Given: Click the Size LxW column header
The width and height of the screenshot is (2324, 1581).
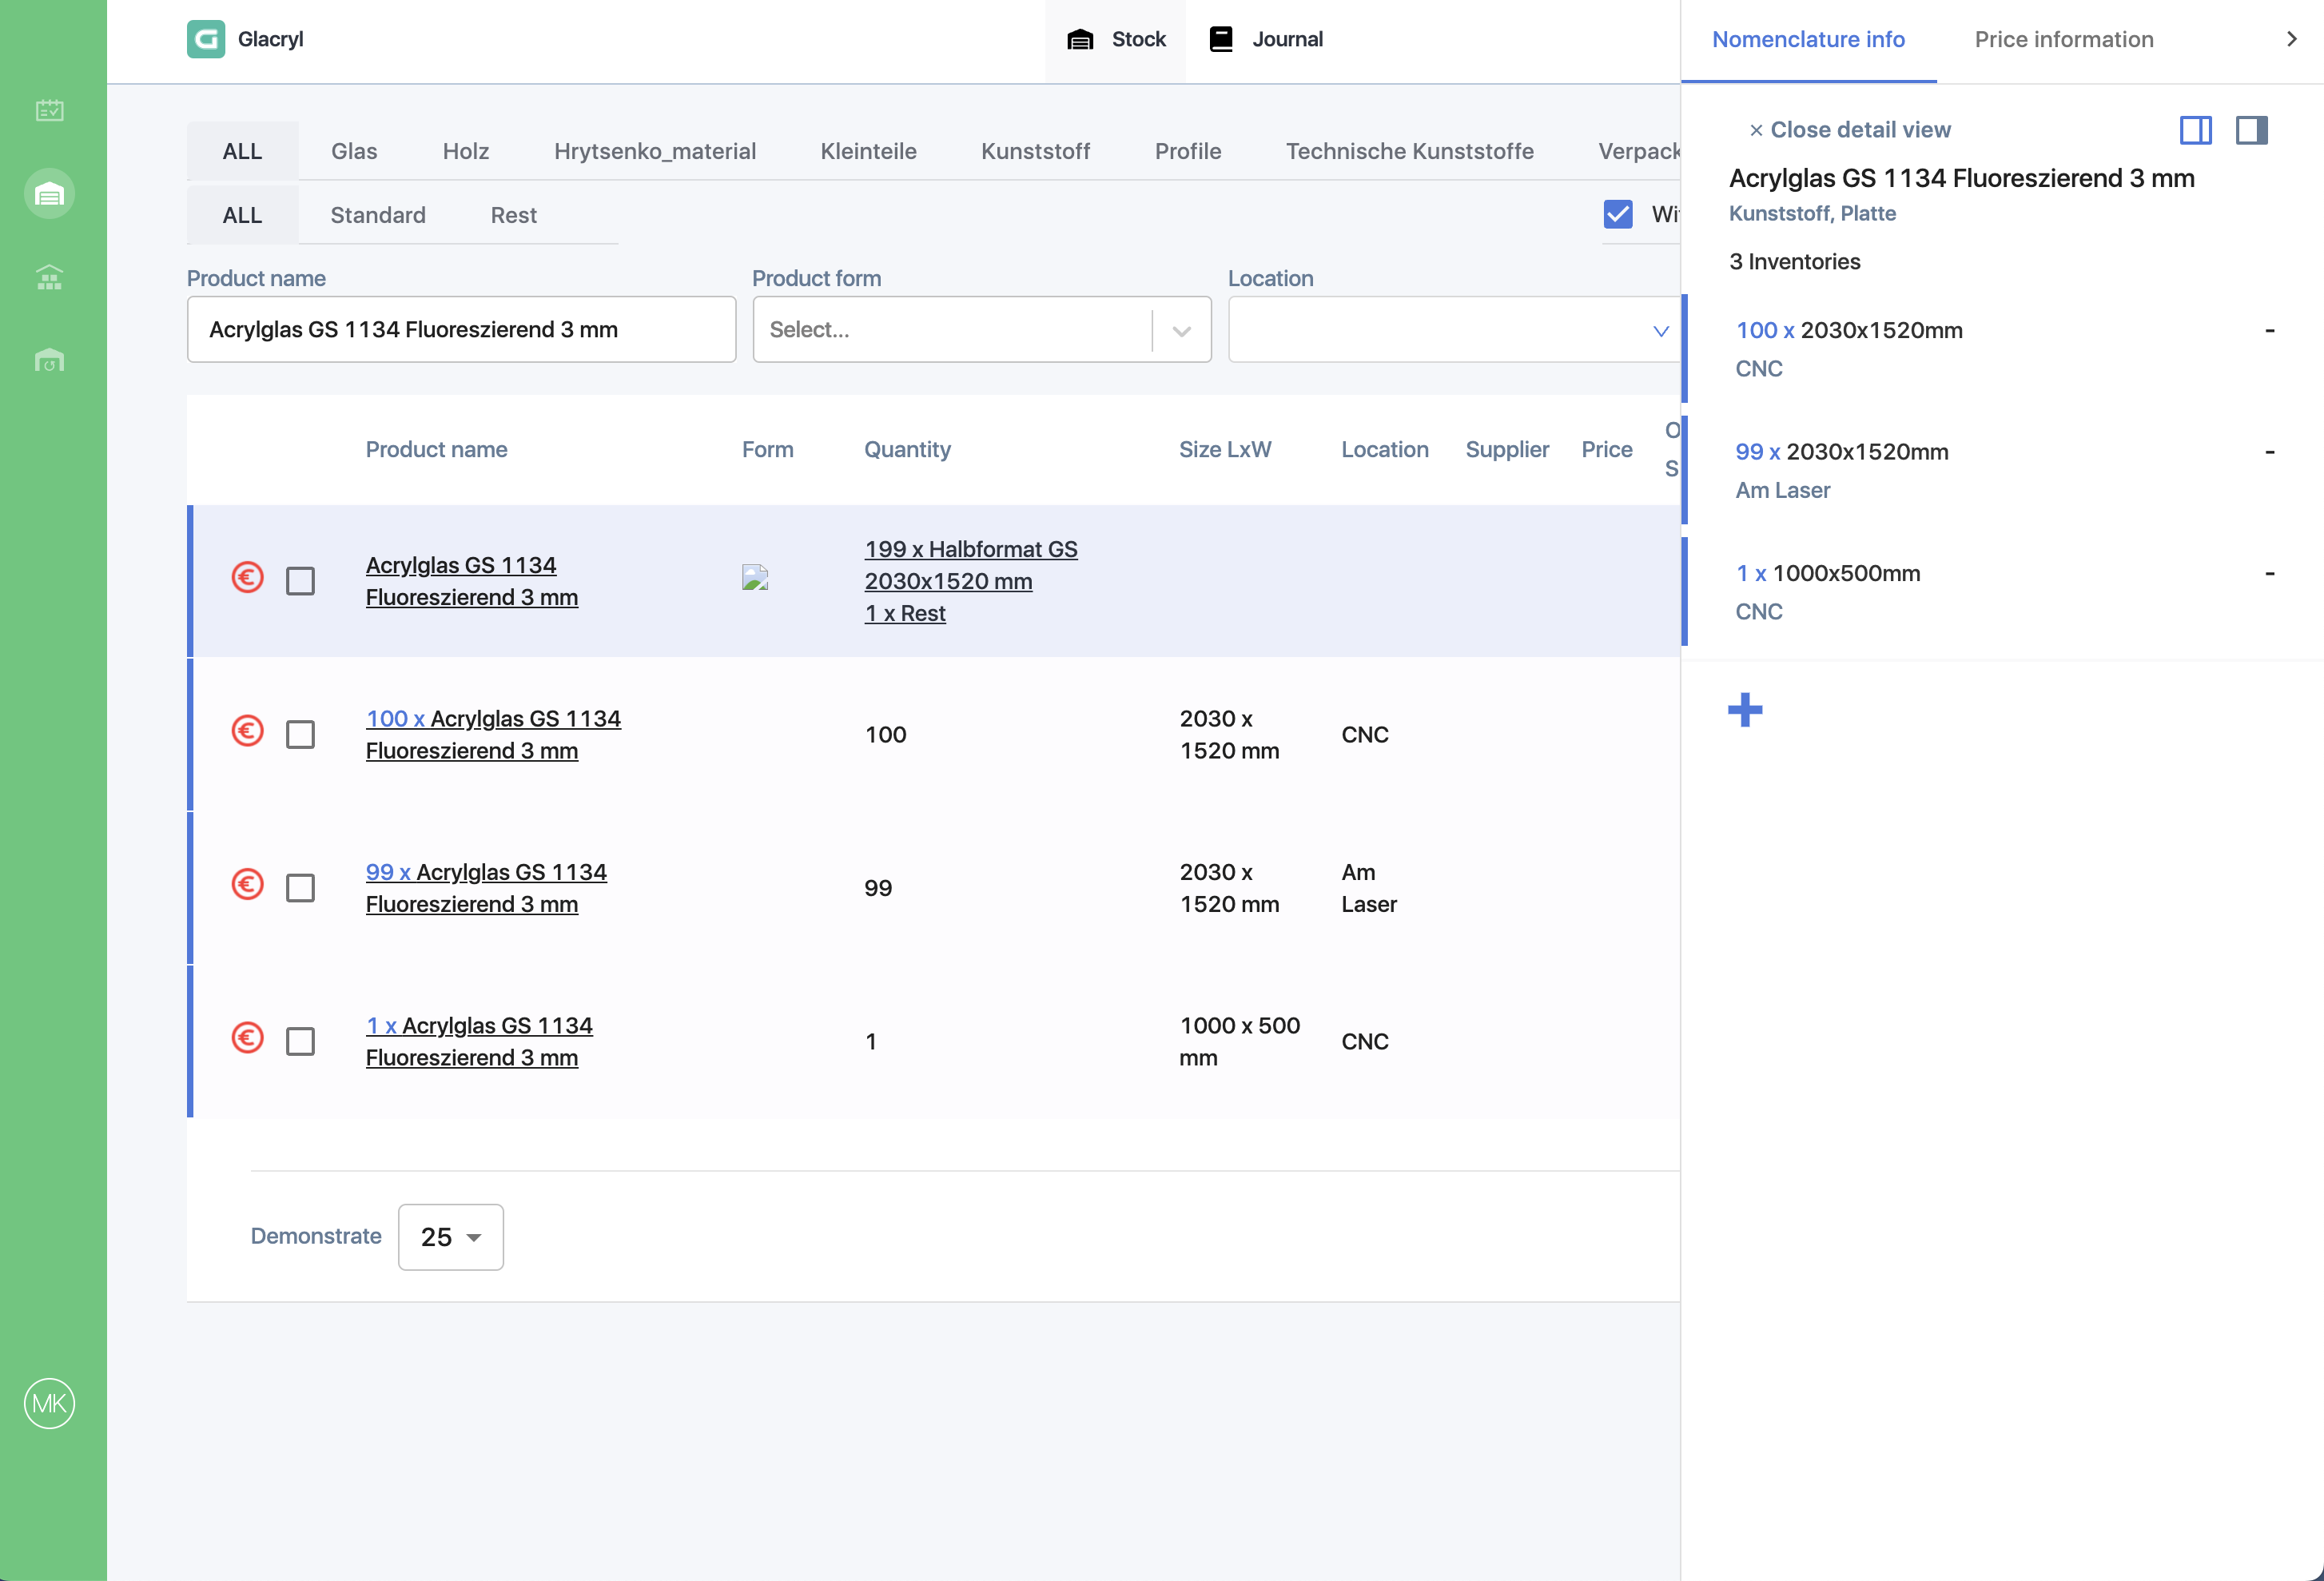Looking at the screenshot, I should tap(1225, 449).
